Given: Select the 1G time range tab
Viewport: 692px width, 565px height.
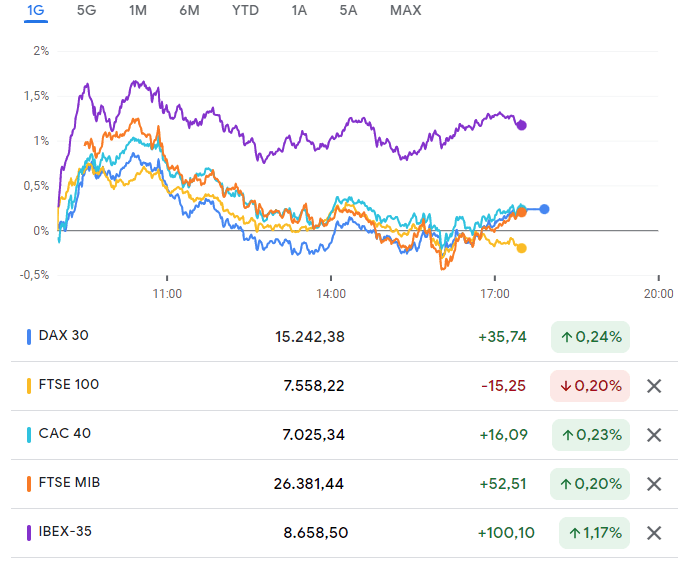Looking at the screenshot, I should click(x=36, y=10).
